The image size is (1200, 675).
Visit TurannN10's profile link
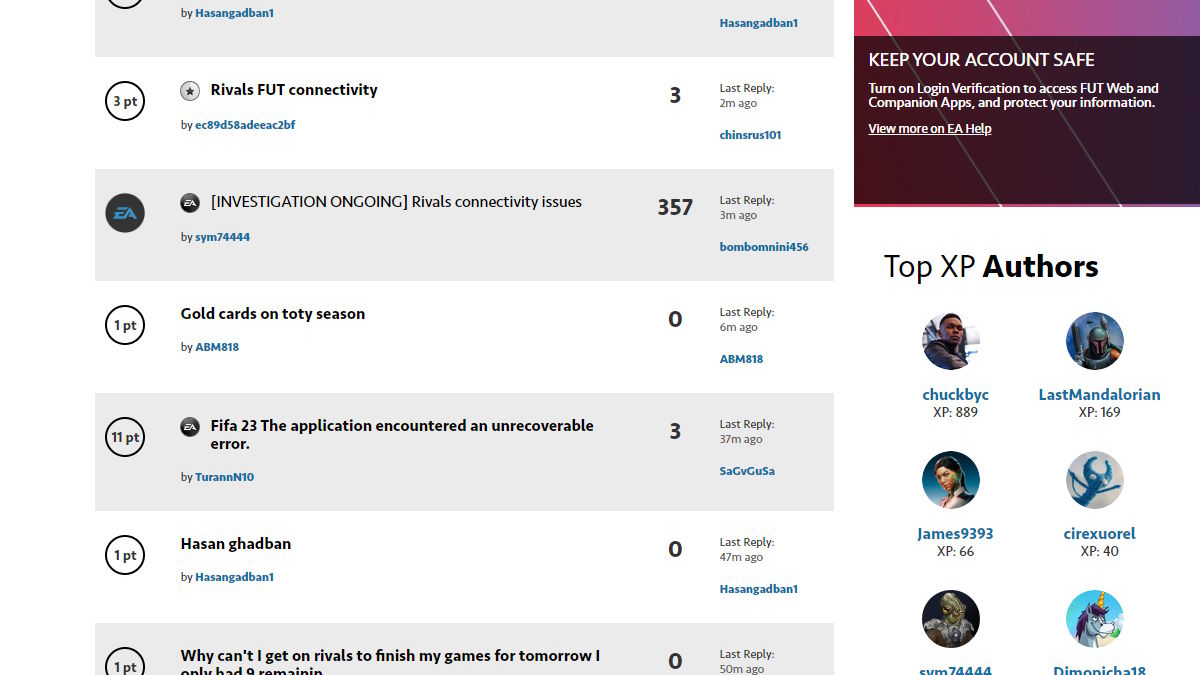point(224,478)
